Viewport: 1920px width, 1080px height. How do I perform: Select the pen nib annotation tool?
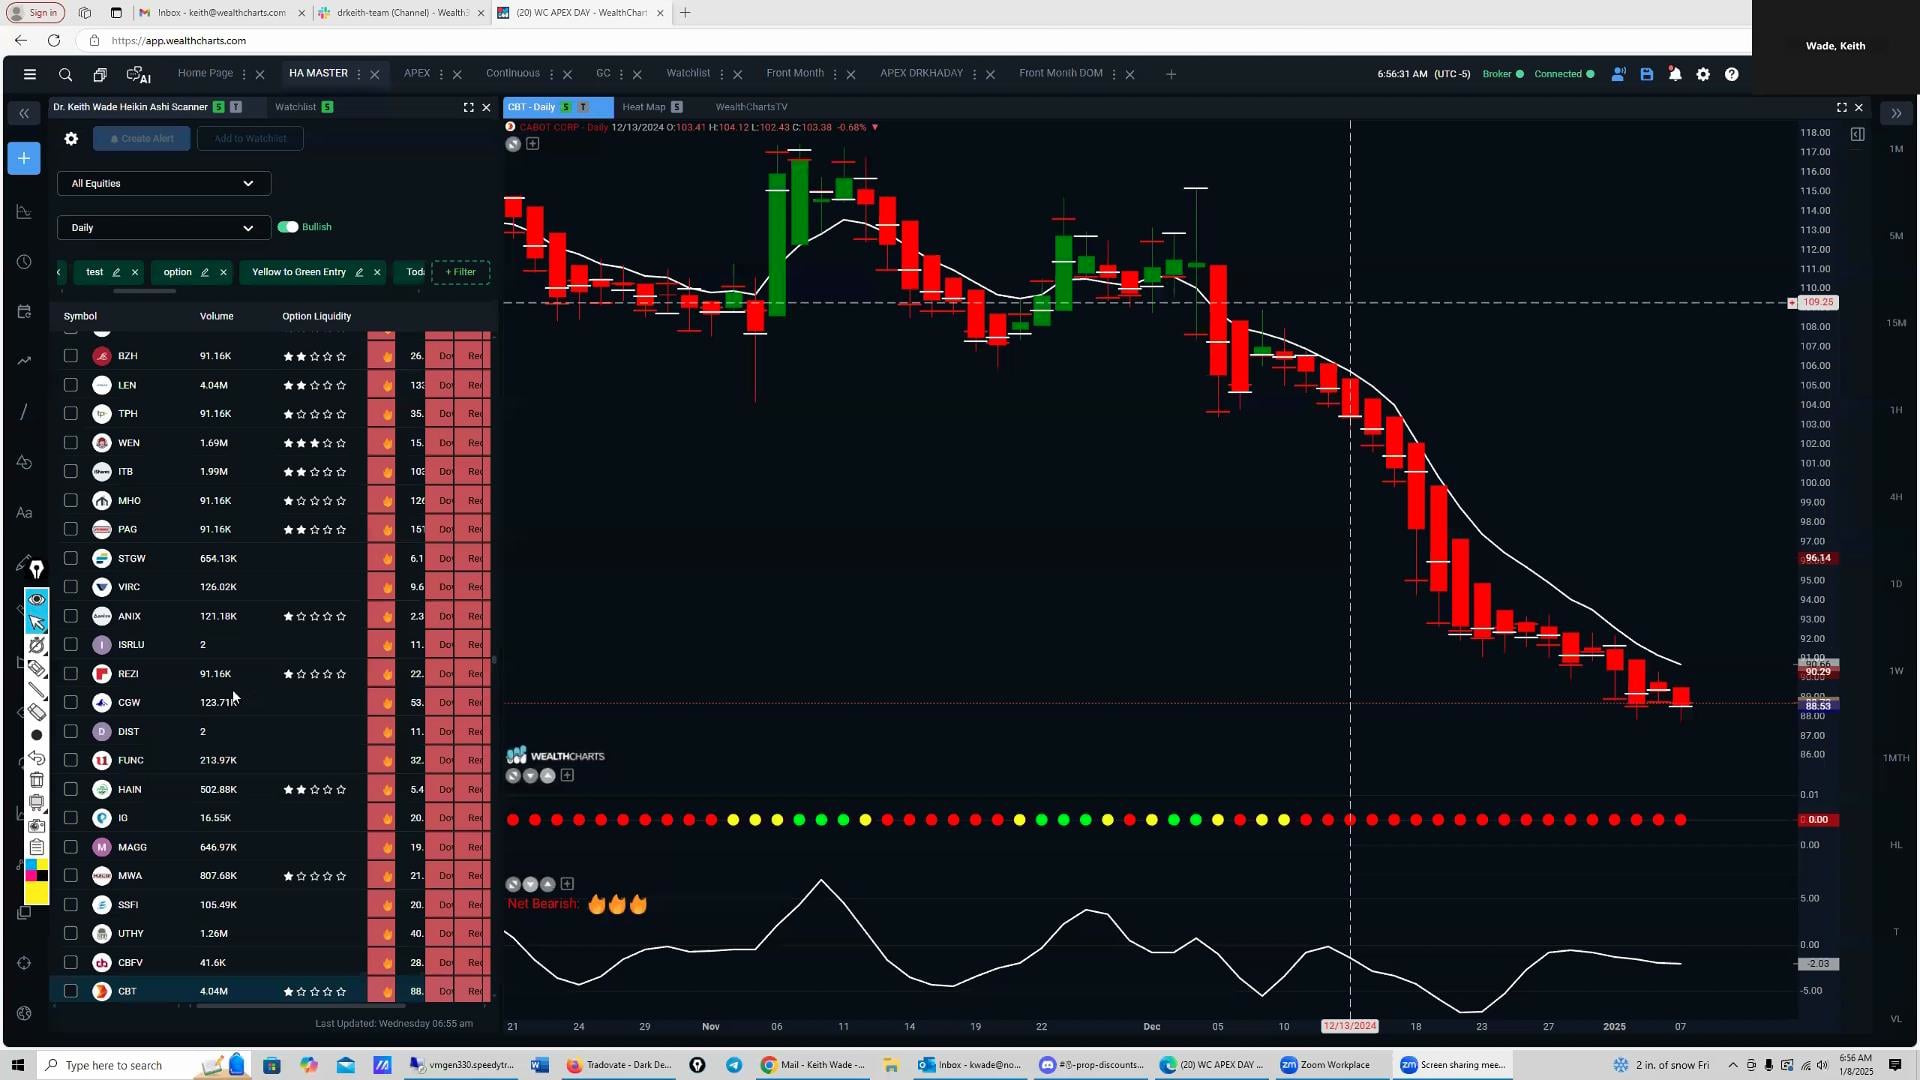tap(37, 570)
